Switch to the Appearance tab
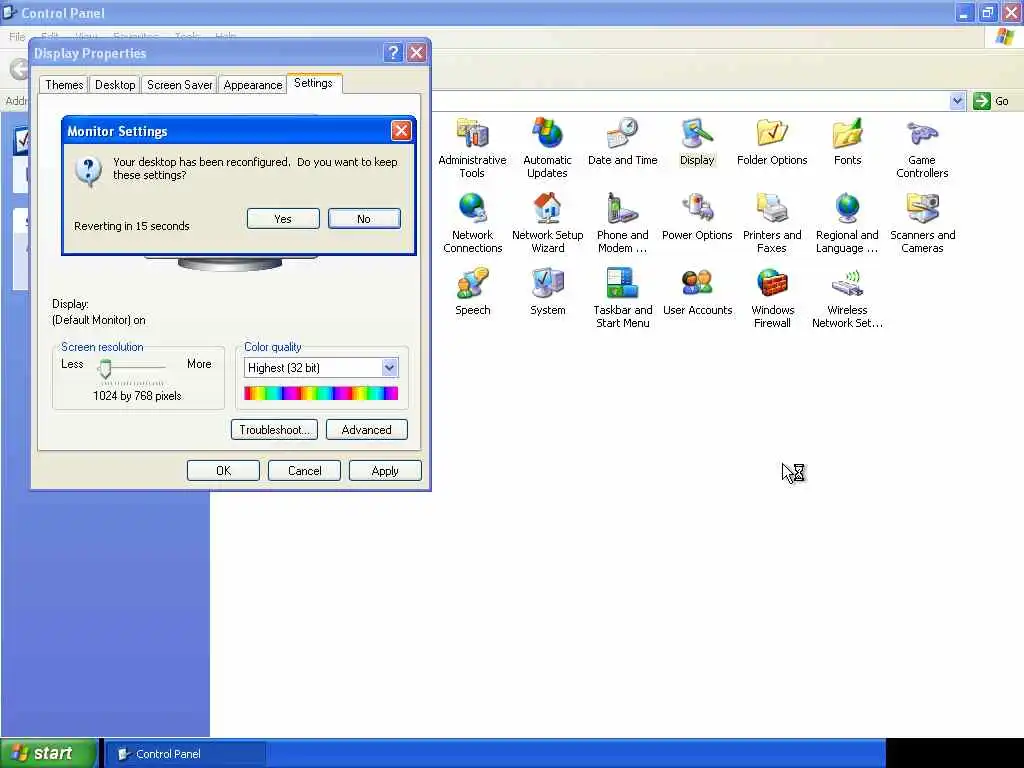 tap(253, 85)
